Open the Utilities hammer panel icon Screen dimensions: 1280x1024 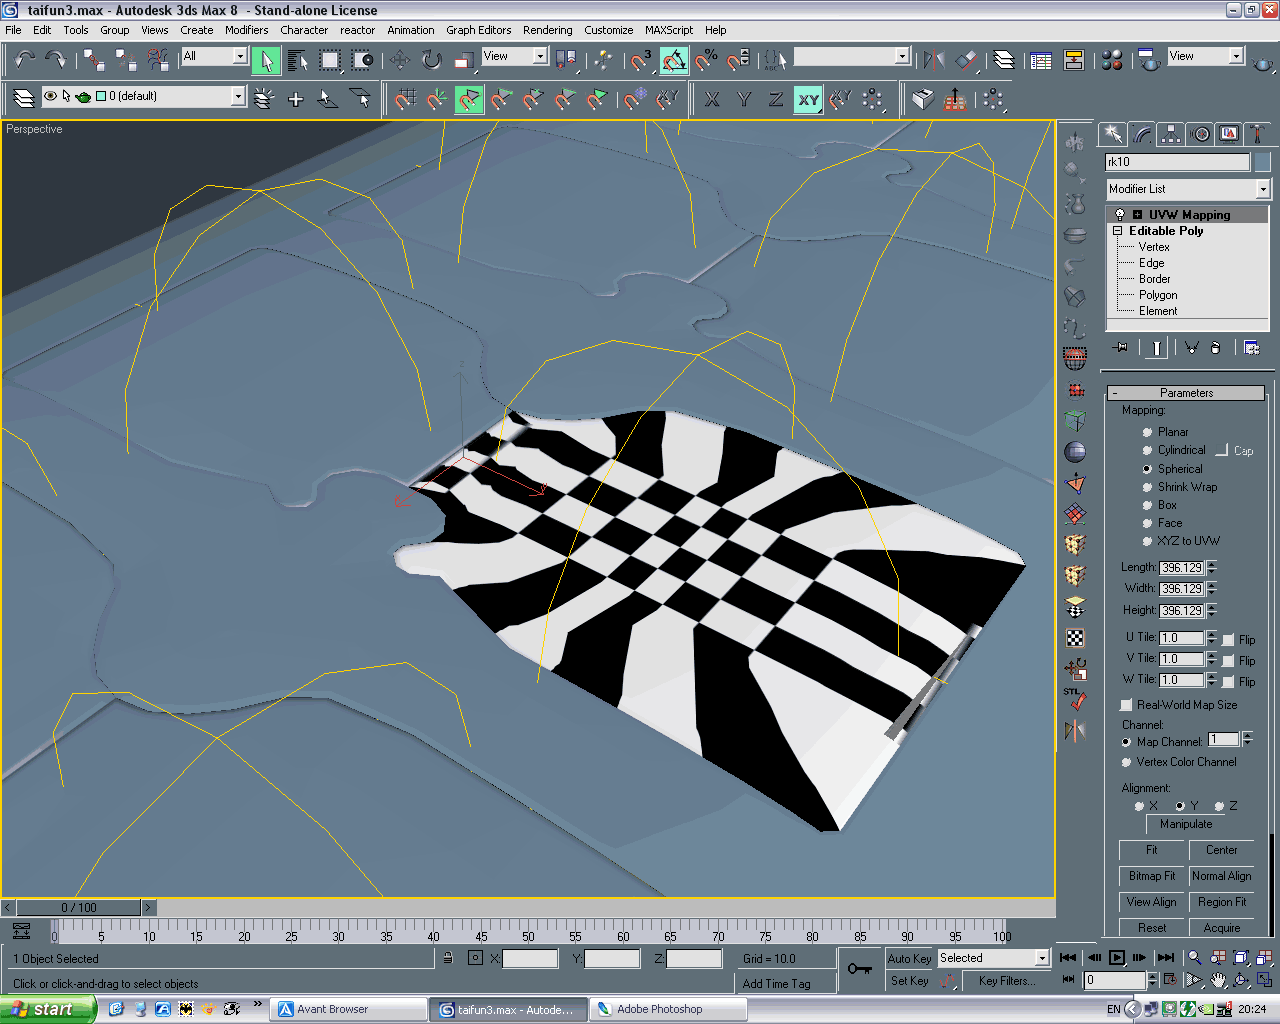[1258, 134]
